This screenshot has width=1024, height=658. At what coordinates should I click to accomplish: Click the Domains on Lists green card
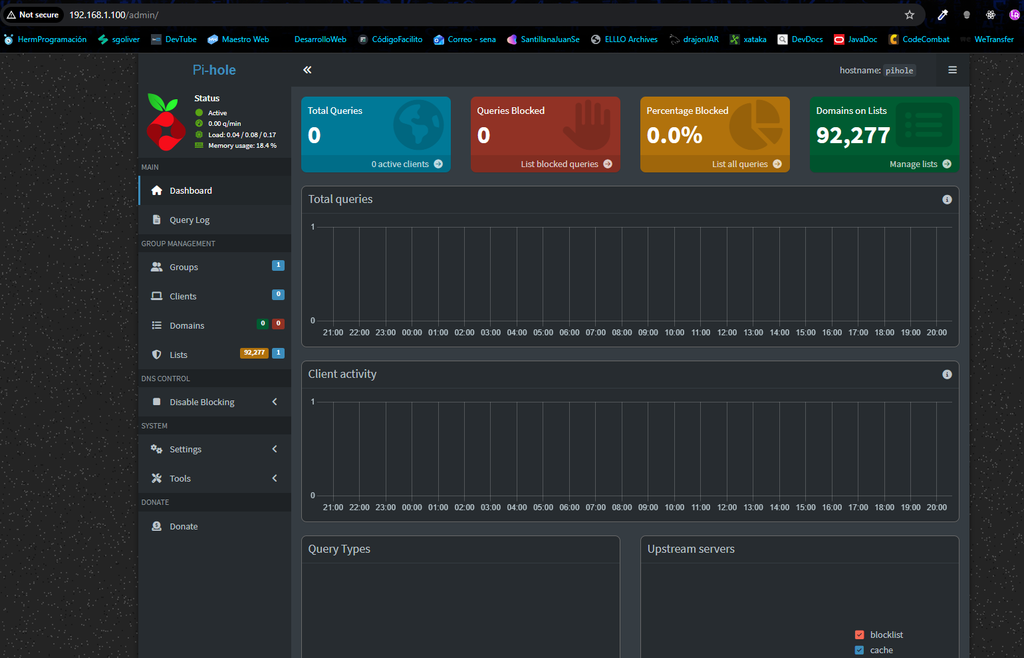coord(884,134)
